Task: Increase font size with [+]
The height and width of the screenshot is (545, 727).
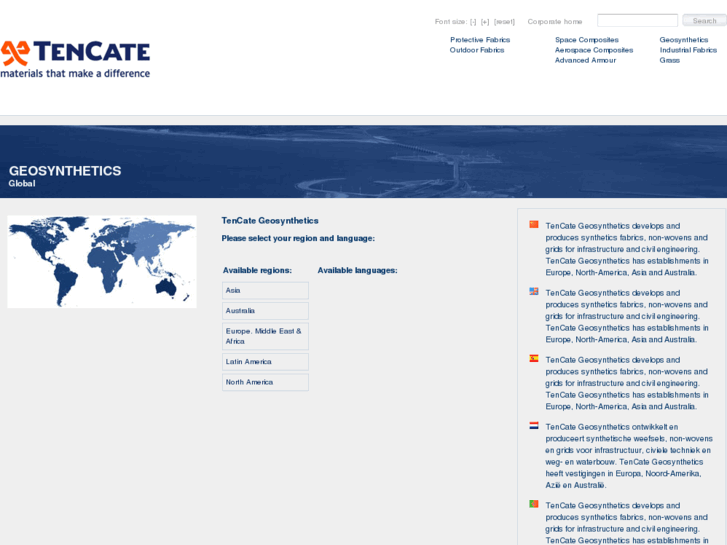Action: 485,22
